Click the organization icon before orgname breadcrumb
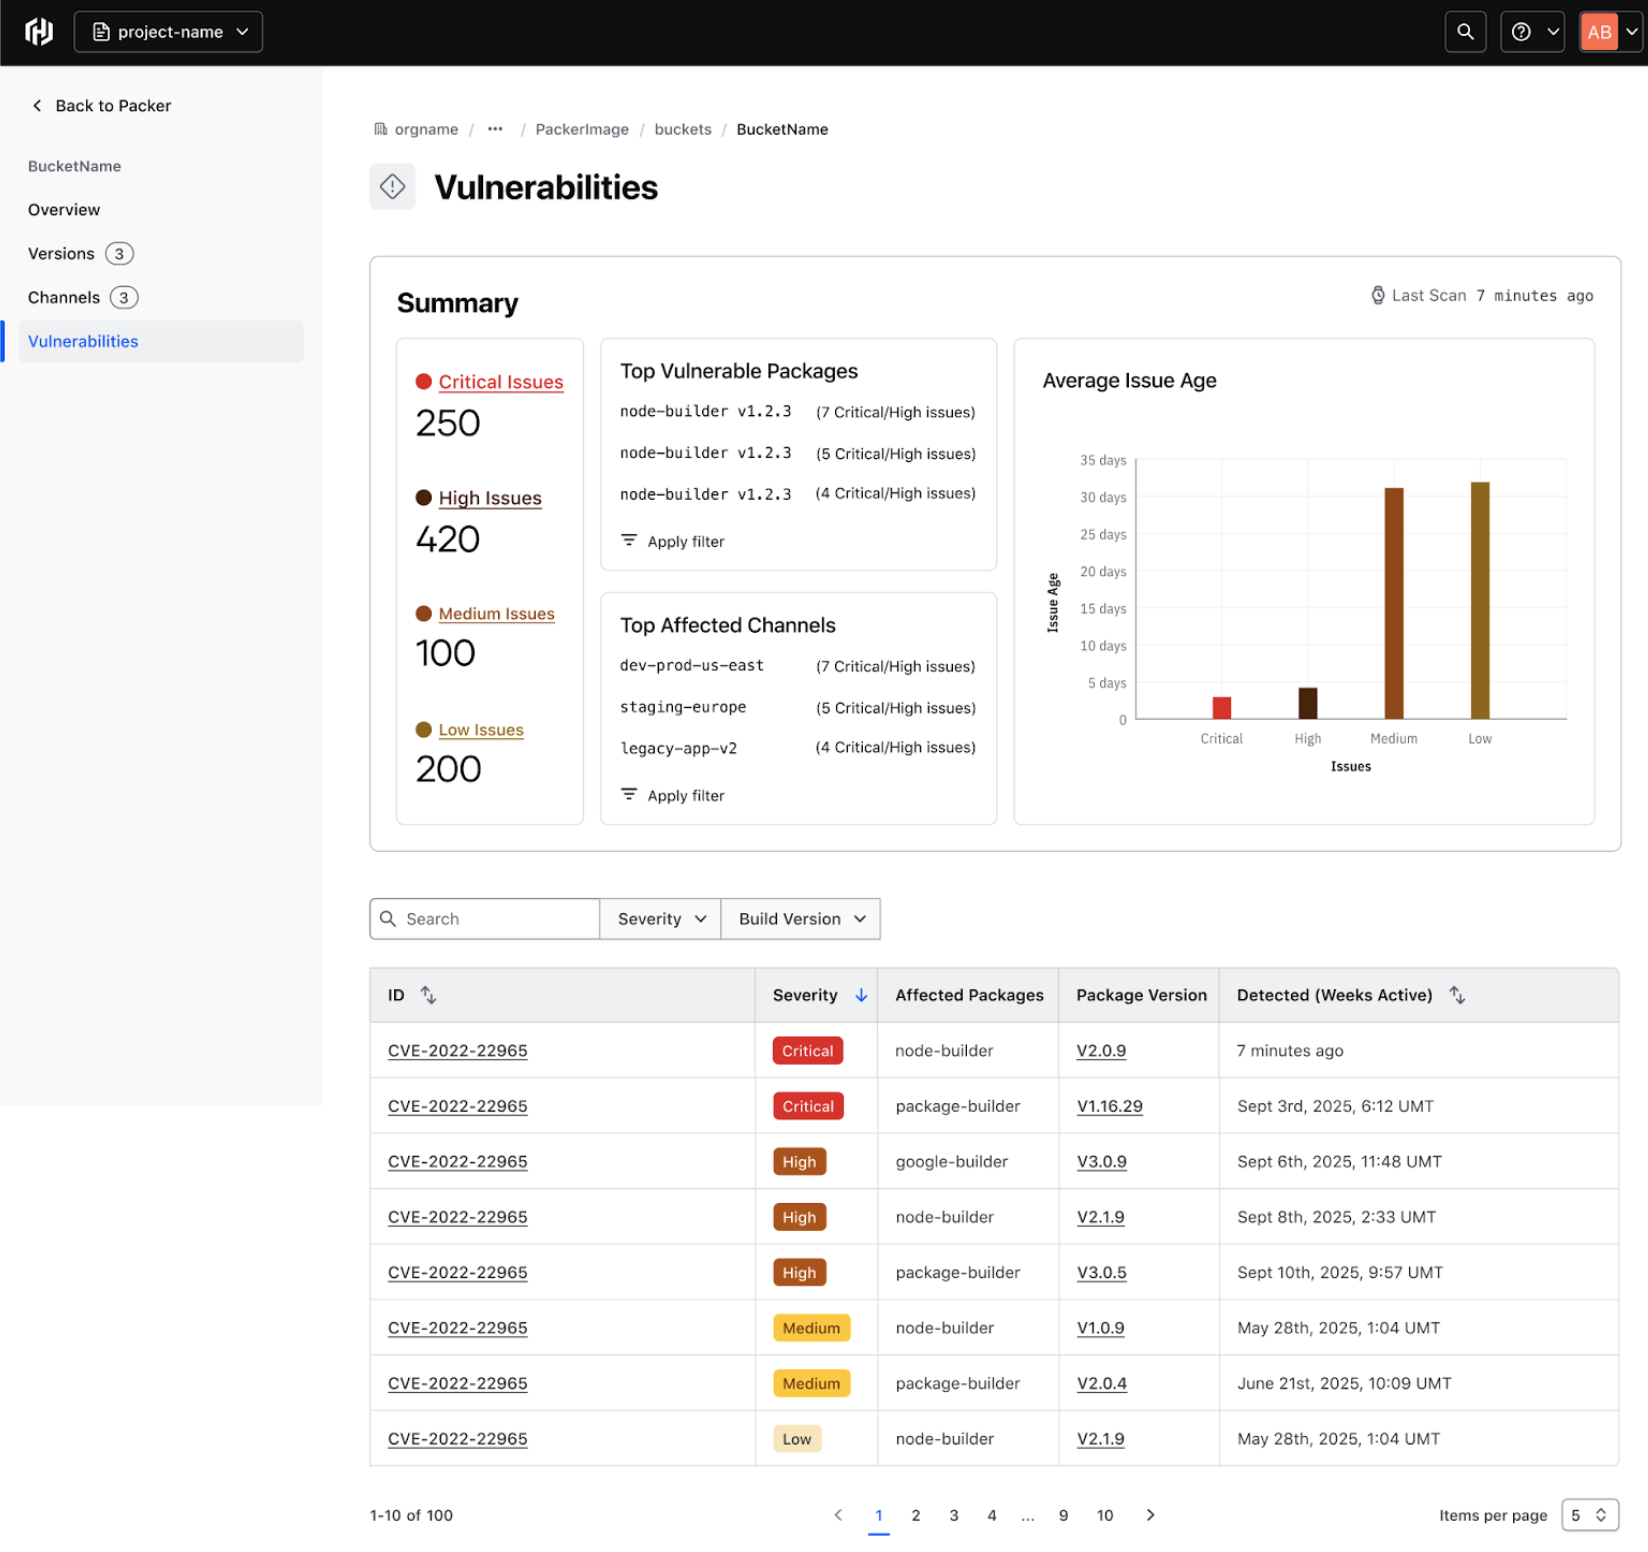 [x=380, y=129]
